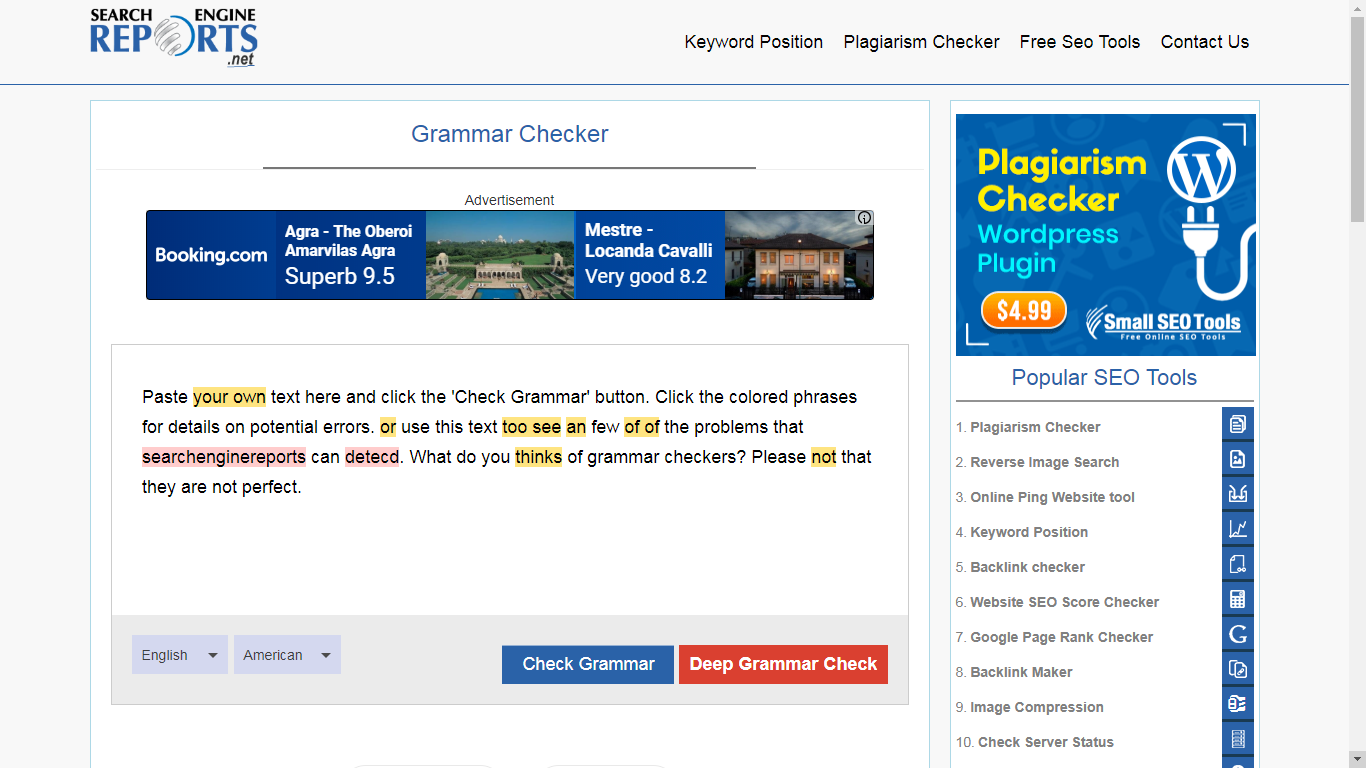Click highlighted phrase 'your own'

229,397
